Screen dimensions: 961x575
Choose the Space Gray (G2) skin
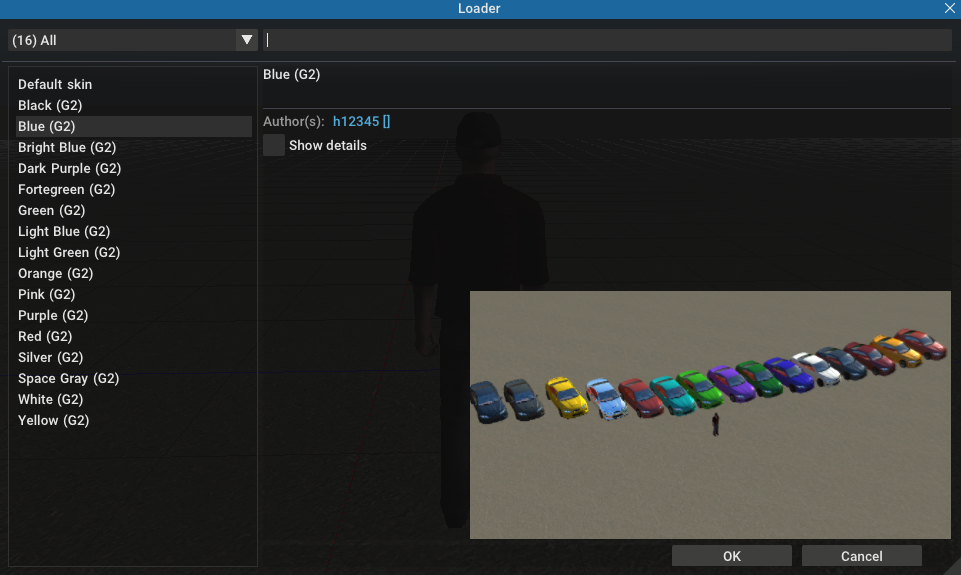(x=68, y=379)
